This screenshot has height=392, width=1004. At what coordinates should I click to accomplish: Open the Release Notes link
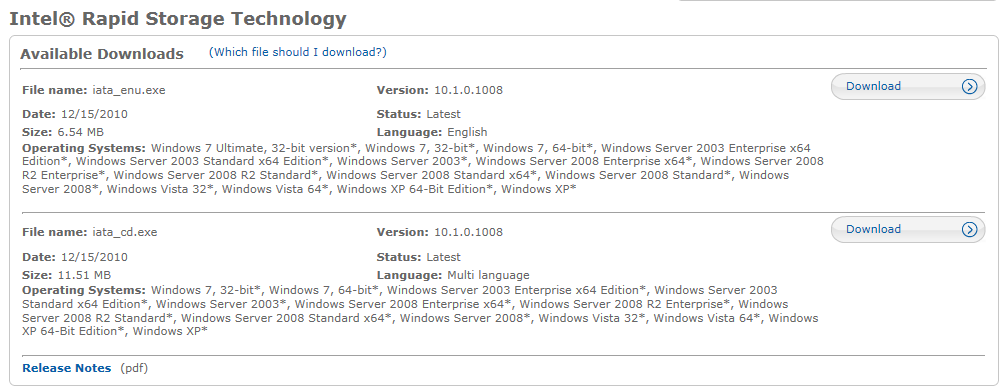tap(67, 368)
